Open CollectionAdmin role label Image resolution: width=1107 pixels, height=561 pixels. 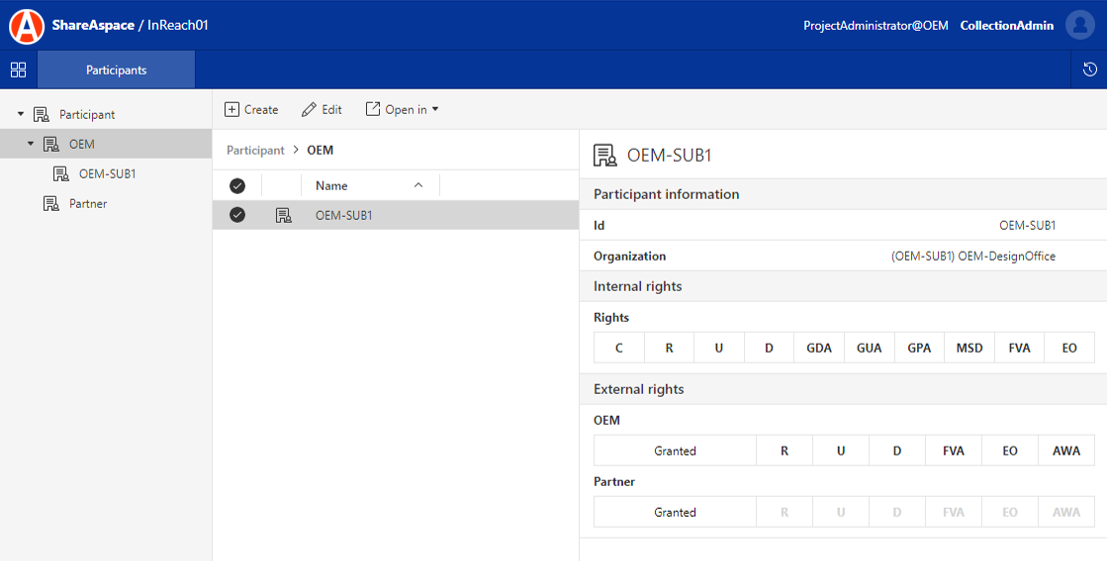coord(1007,25)
